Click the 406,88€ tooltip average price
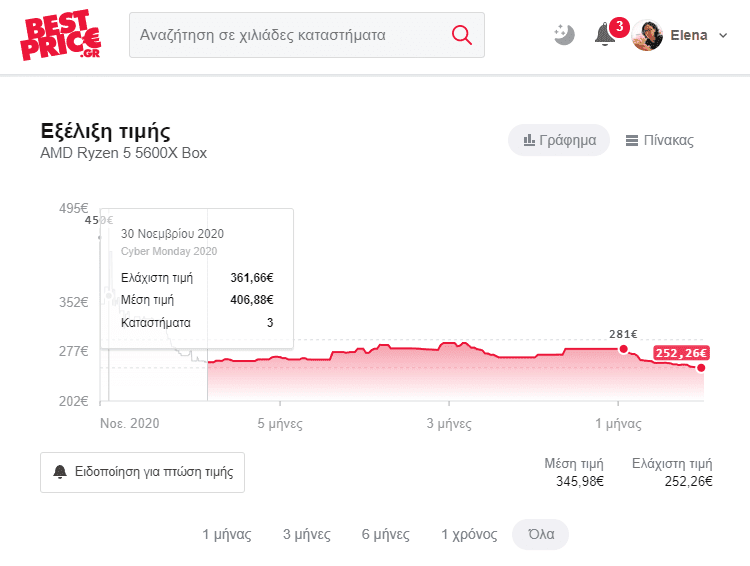 [x=252, y=300]
